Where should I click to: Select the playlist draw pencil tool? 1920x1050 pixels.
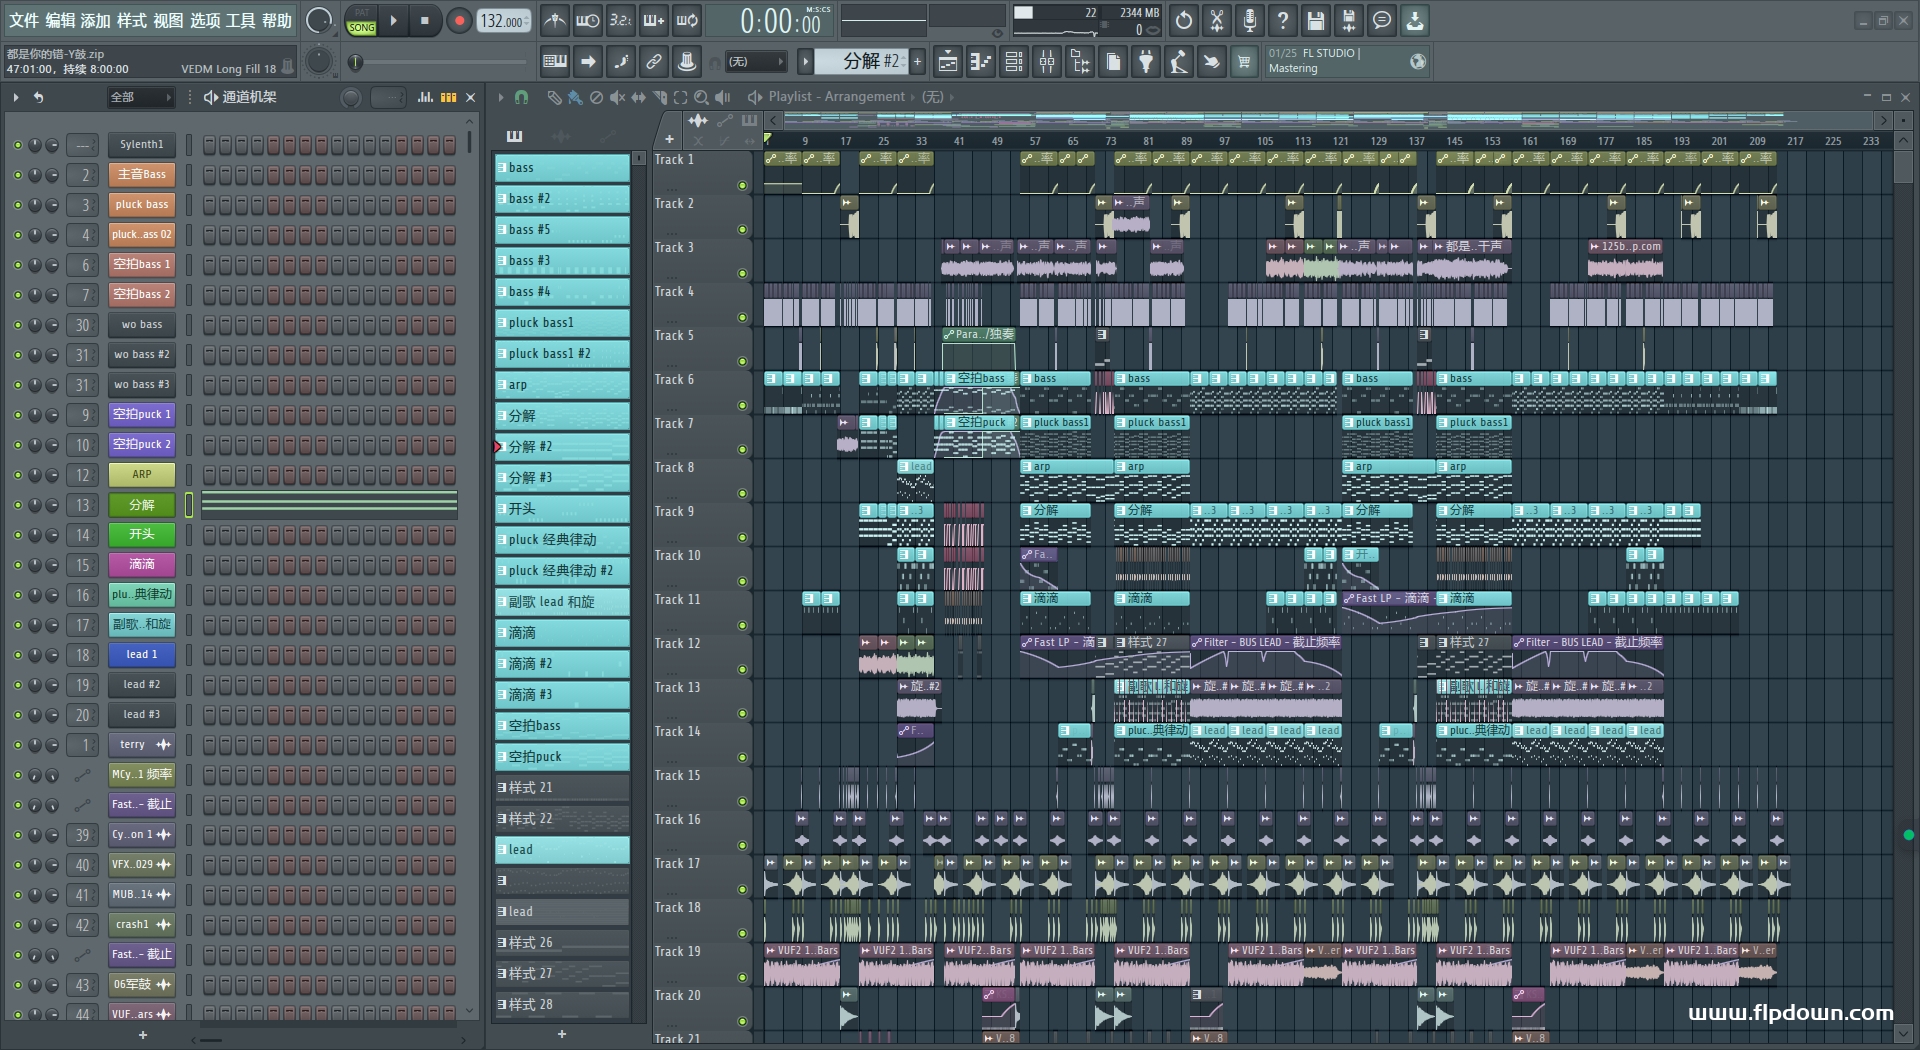click(x=554, y=97)
